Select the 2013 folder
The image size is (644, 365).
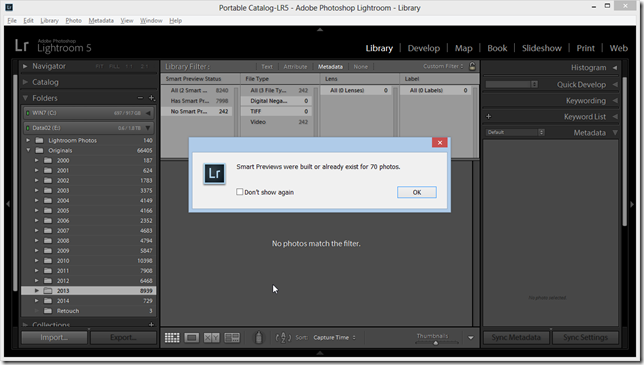point(89,291)
